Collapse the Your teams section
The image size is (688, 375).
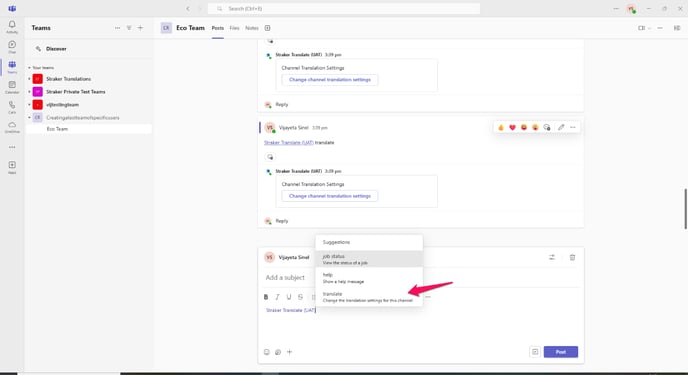[x=29, y=68]
